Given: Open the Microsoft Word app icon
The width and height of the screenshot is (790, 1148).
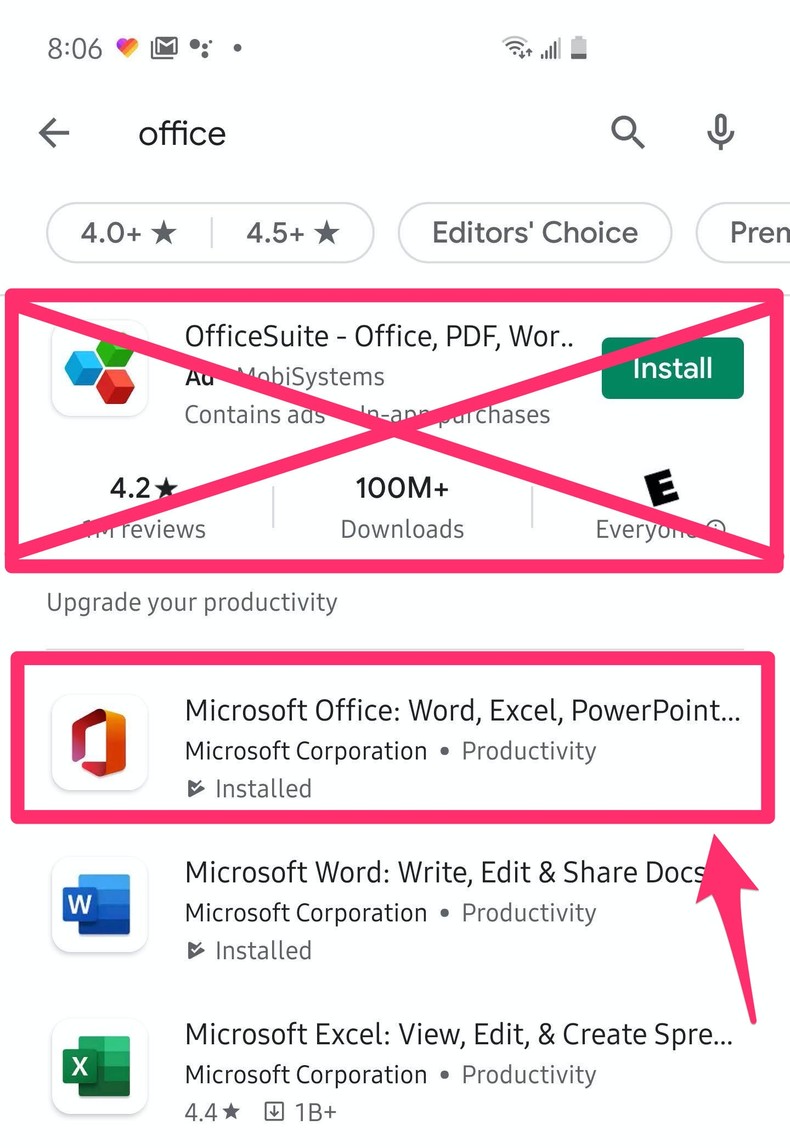Looking at the screenshot, I should coord(99,905).
